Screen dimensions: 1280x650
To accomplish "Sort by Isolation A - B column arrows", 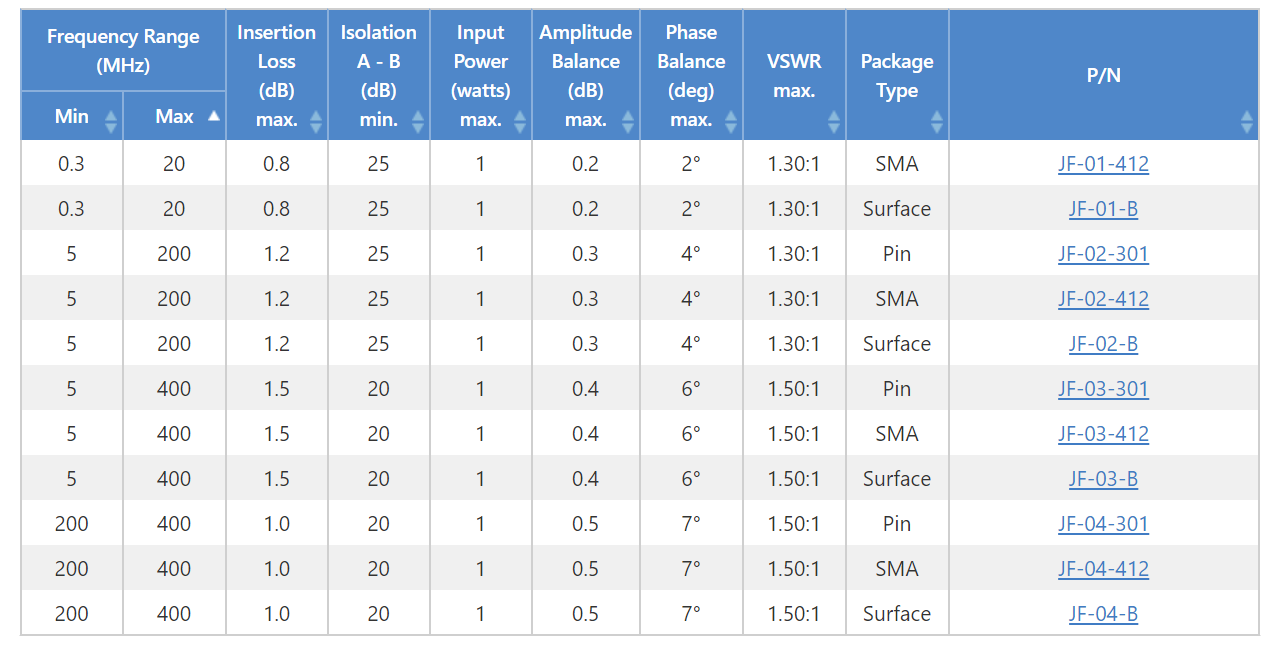I will pyautogui.click(x=418, y=122).
